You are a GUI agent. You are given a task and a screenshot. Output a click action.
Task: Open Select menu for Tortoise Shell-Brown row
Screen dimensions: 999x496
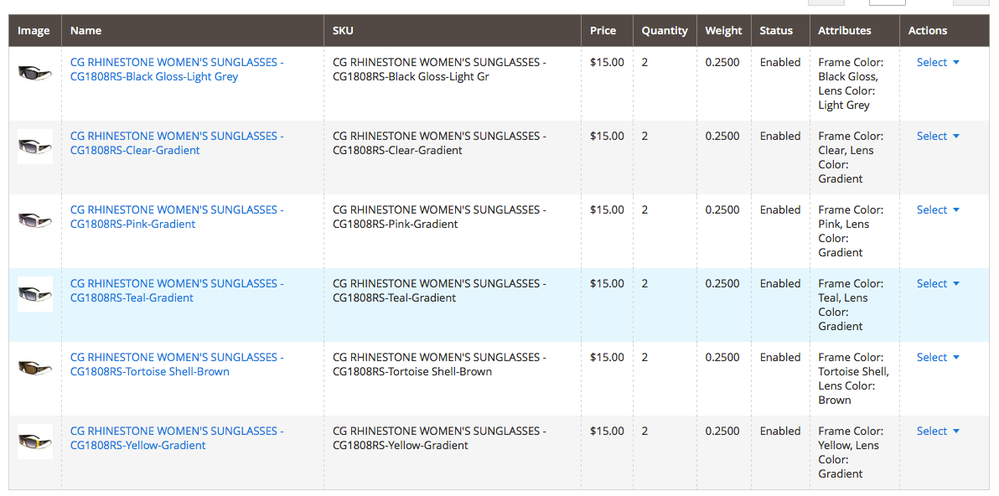937,357
